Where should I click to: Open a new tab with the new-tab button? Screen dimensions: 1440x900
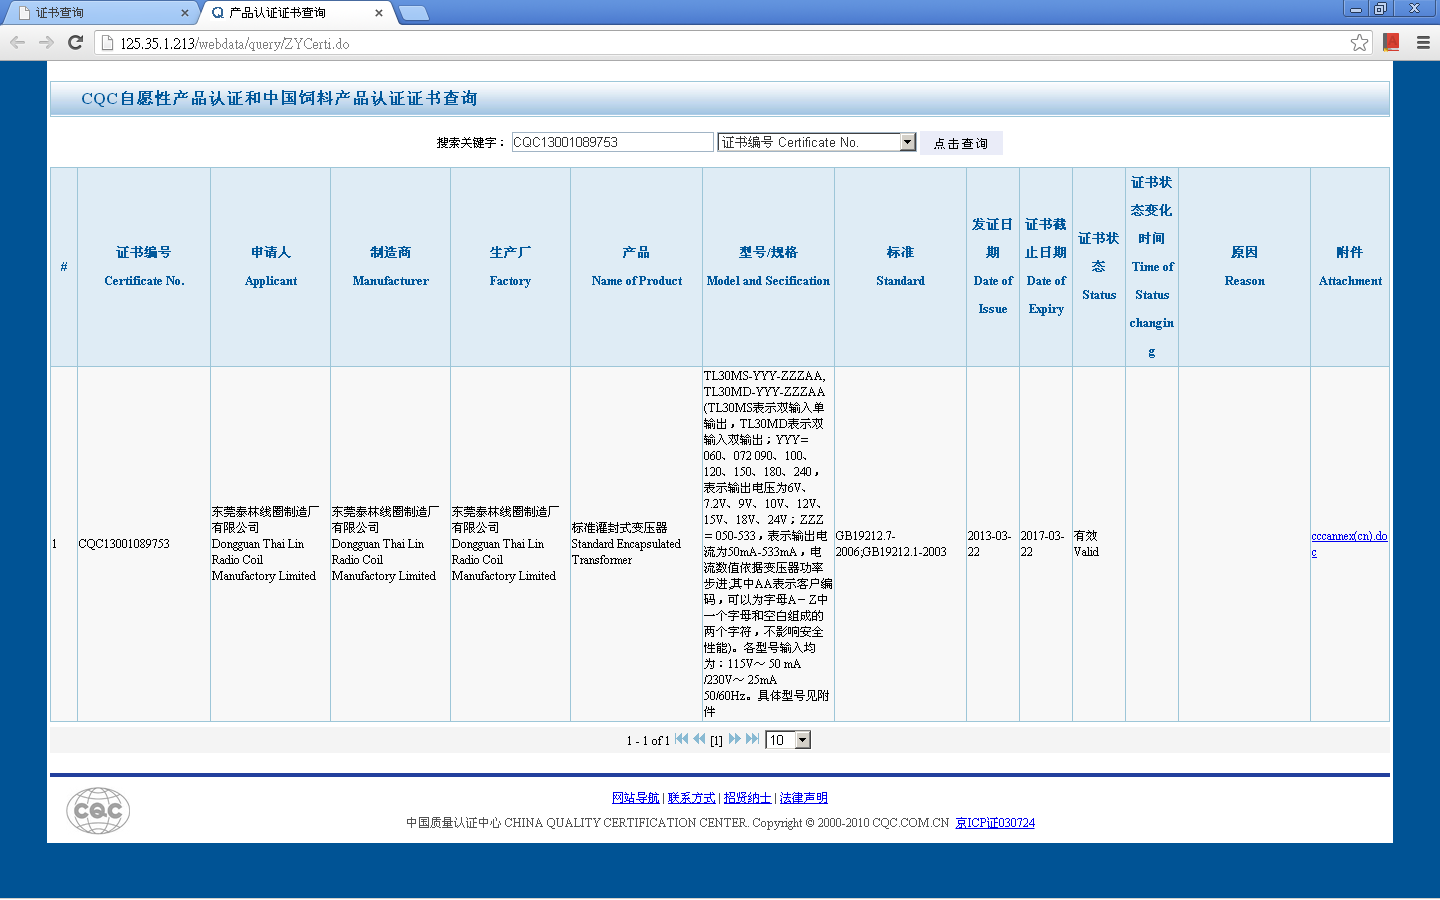[413, 13]
